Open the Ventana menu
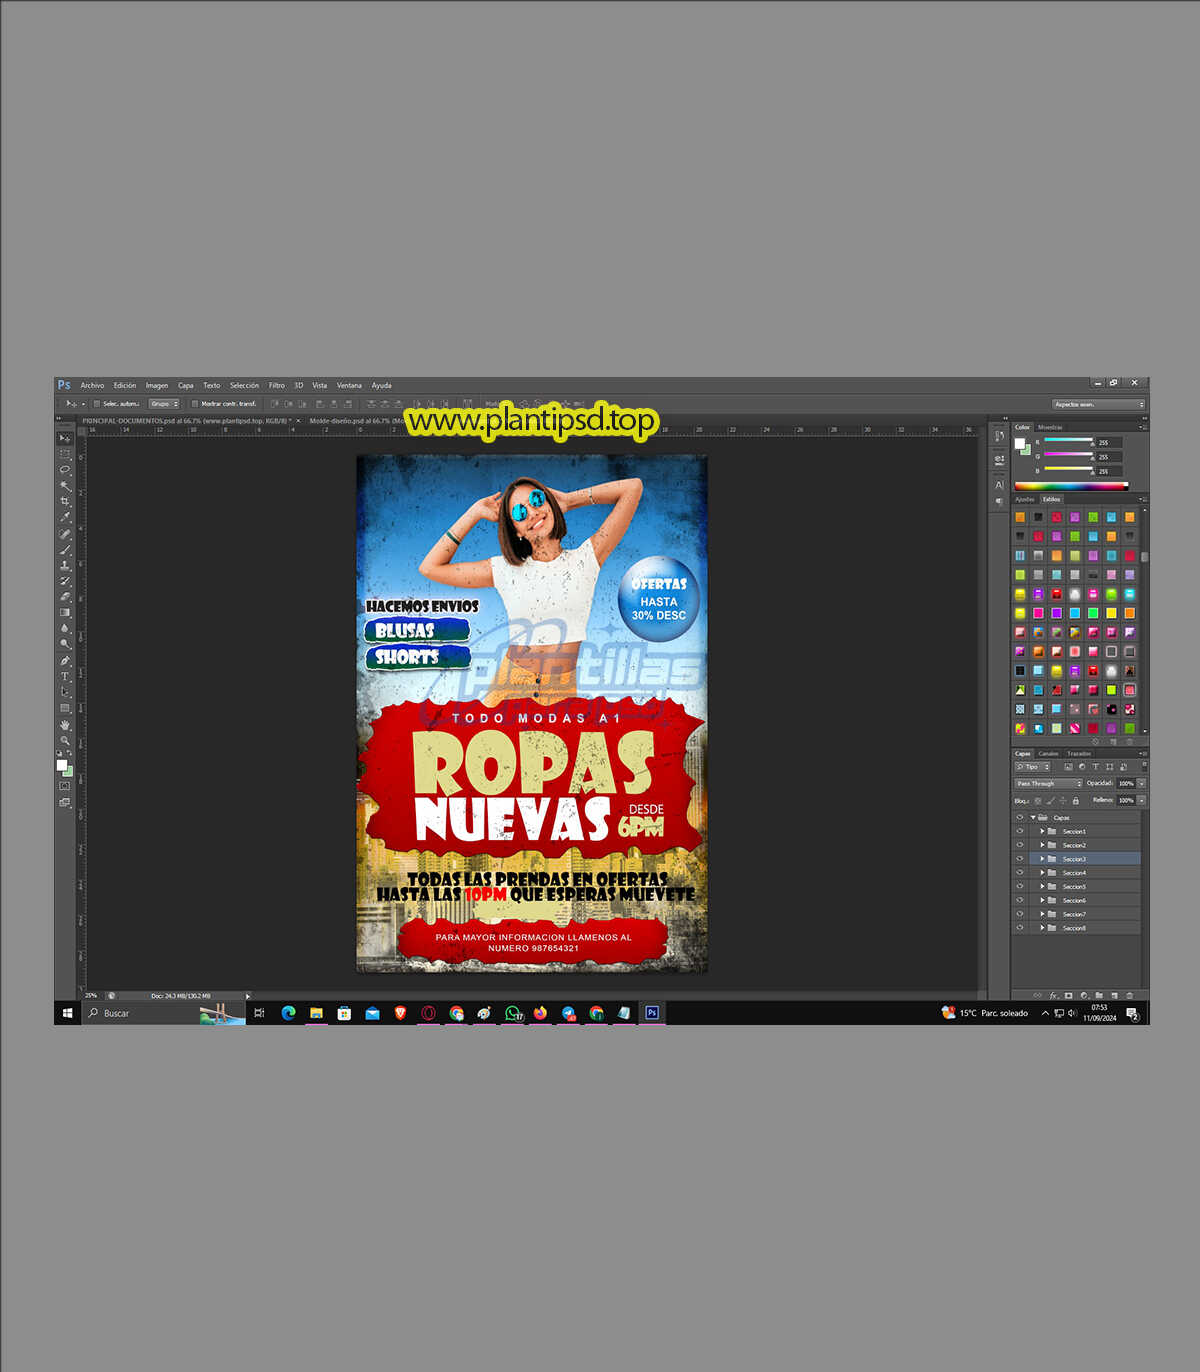The image size is (1200, 1372). click(x=349, y=385)
